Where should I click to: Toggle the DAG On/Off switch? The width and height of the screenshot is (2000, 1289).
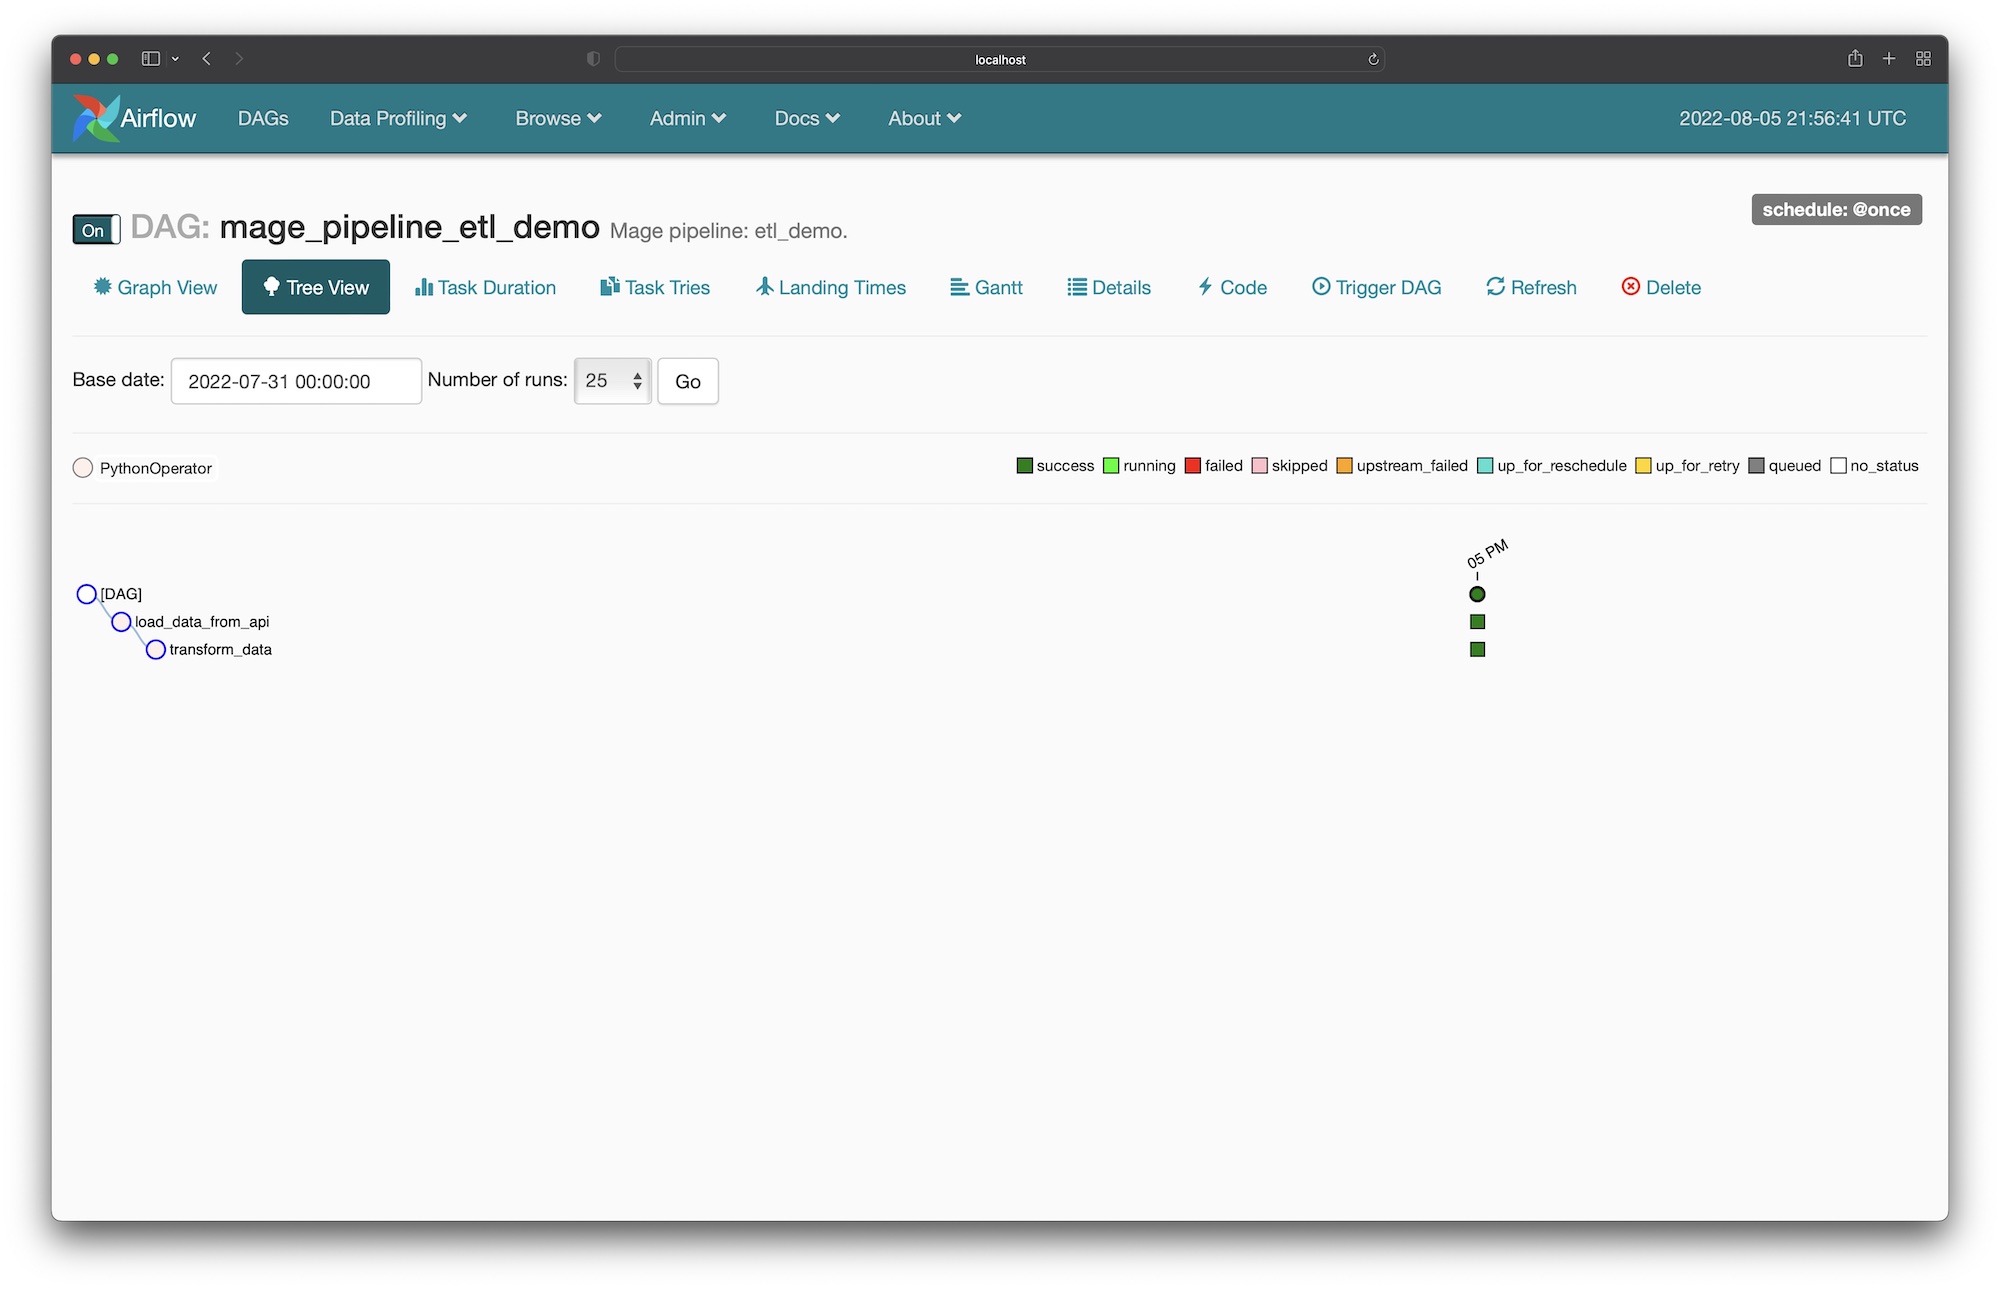click(x=96, y=230)
